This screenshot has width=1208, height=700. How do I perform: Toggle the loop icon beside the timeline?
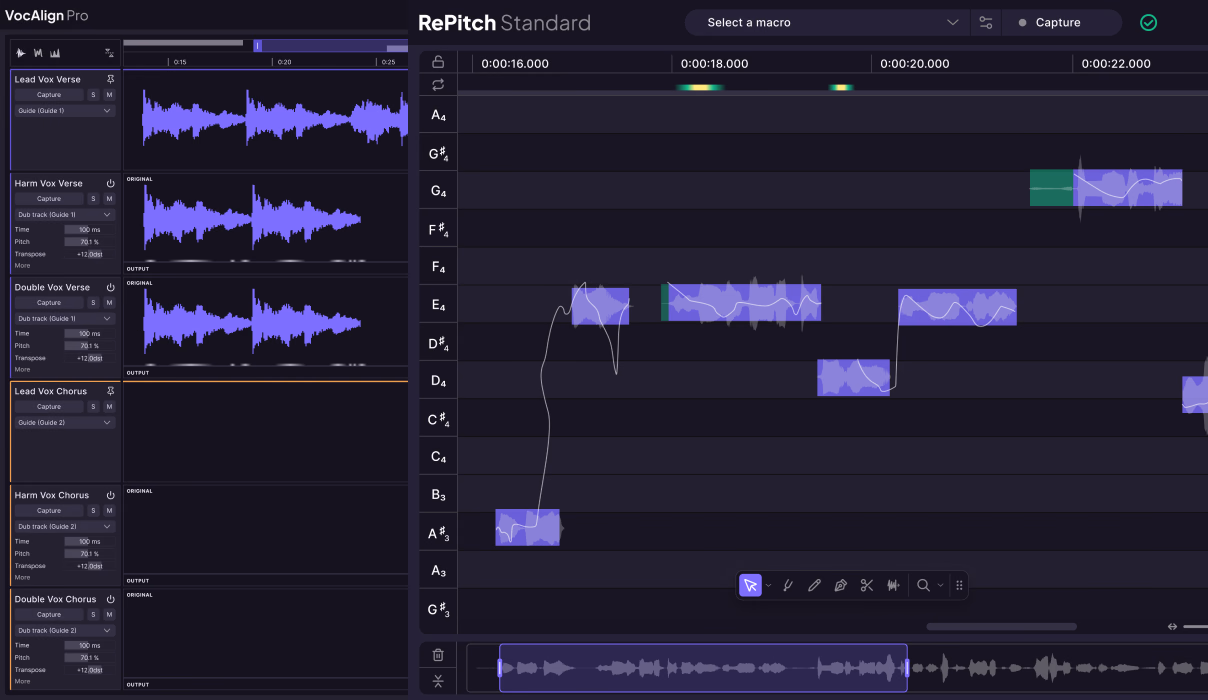438,85
